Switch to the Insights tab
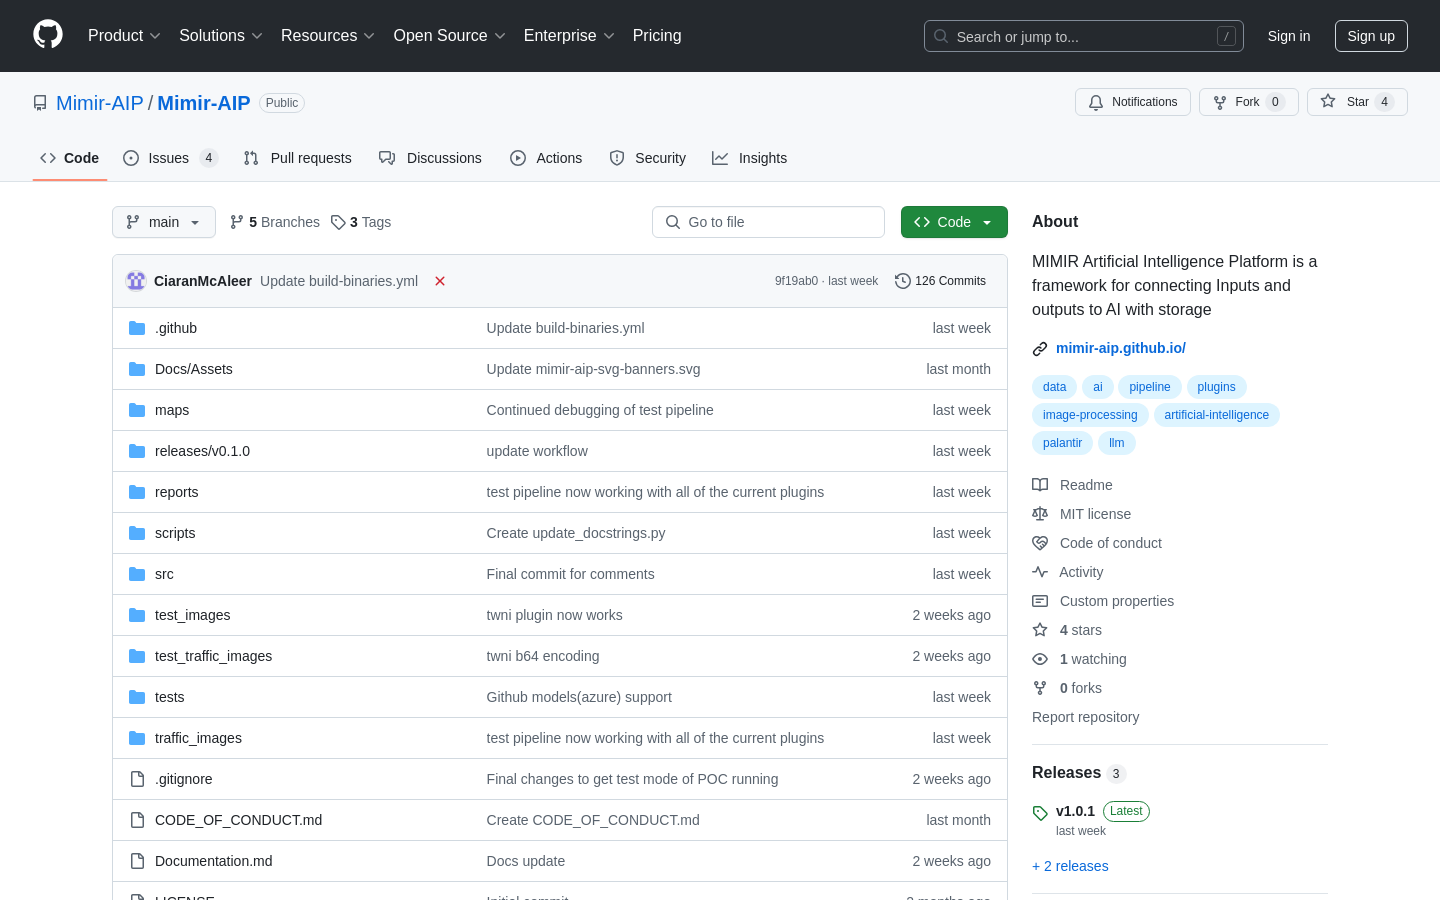This screenshot has width=1440, height=900. [x=750, y=158]
